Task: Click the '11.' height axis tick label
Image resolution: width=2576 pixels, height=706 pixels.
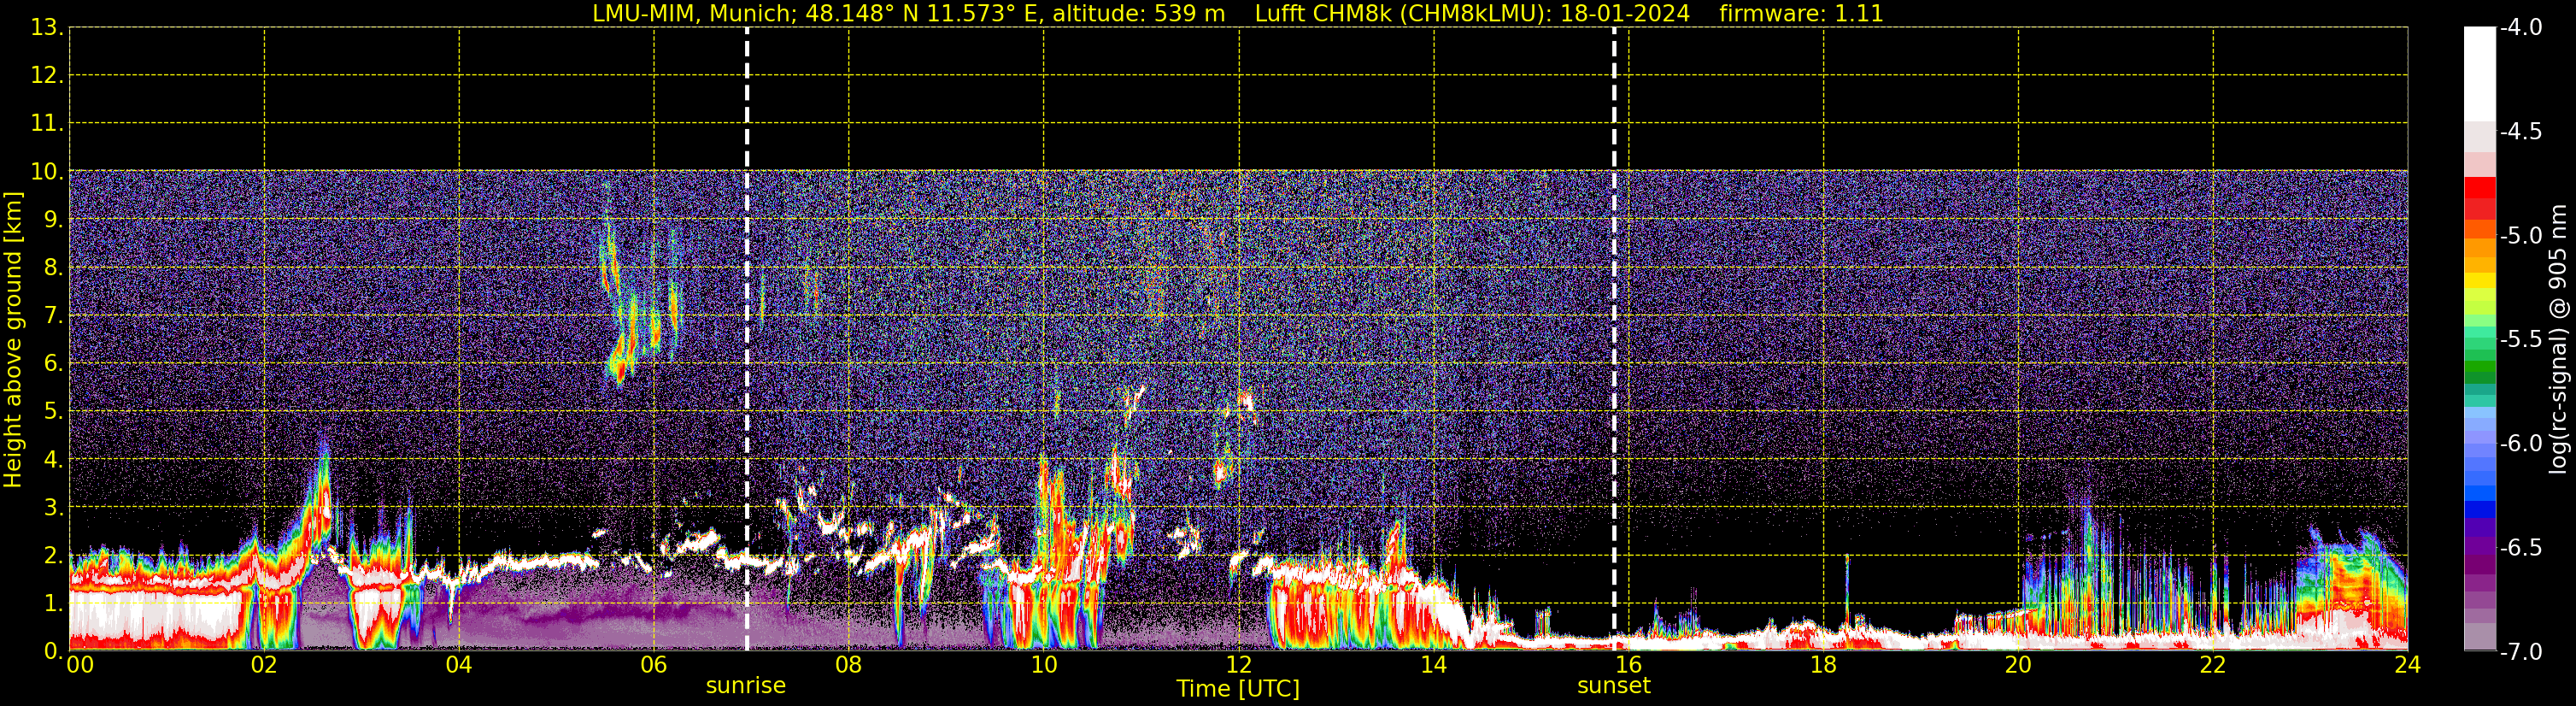Action: 47,123
